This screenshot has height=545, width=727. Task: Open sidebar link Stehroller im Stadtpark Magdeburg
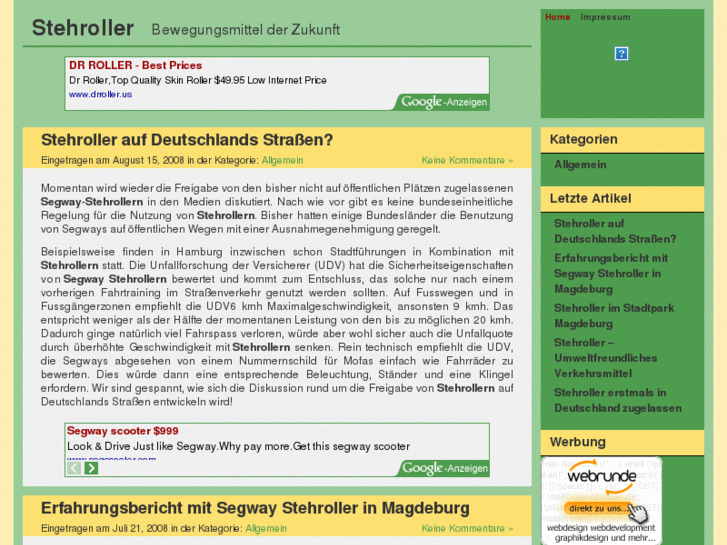614,315
